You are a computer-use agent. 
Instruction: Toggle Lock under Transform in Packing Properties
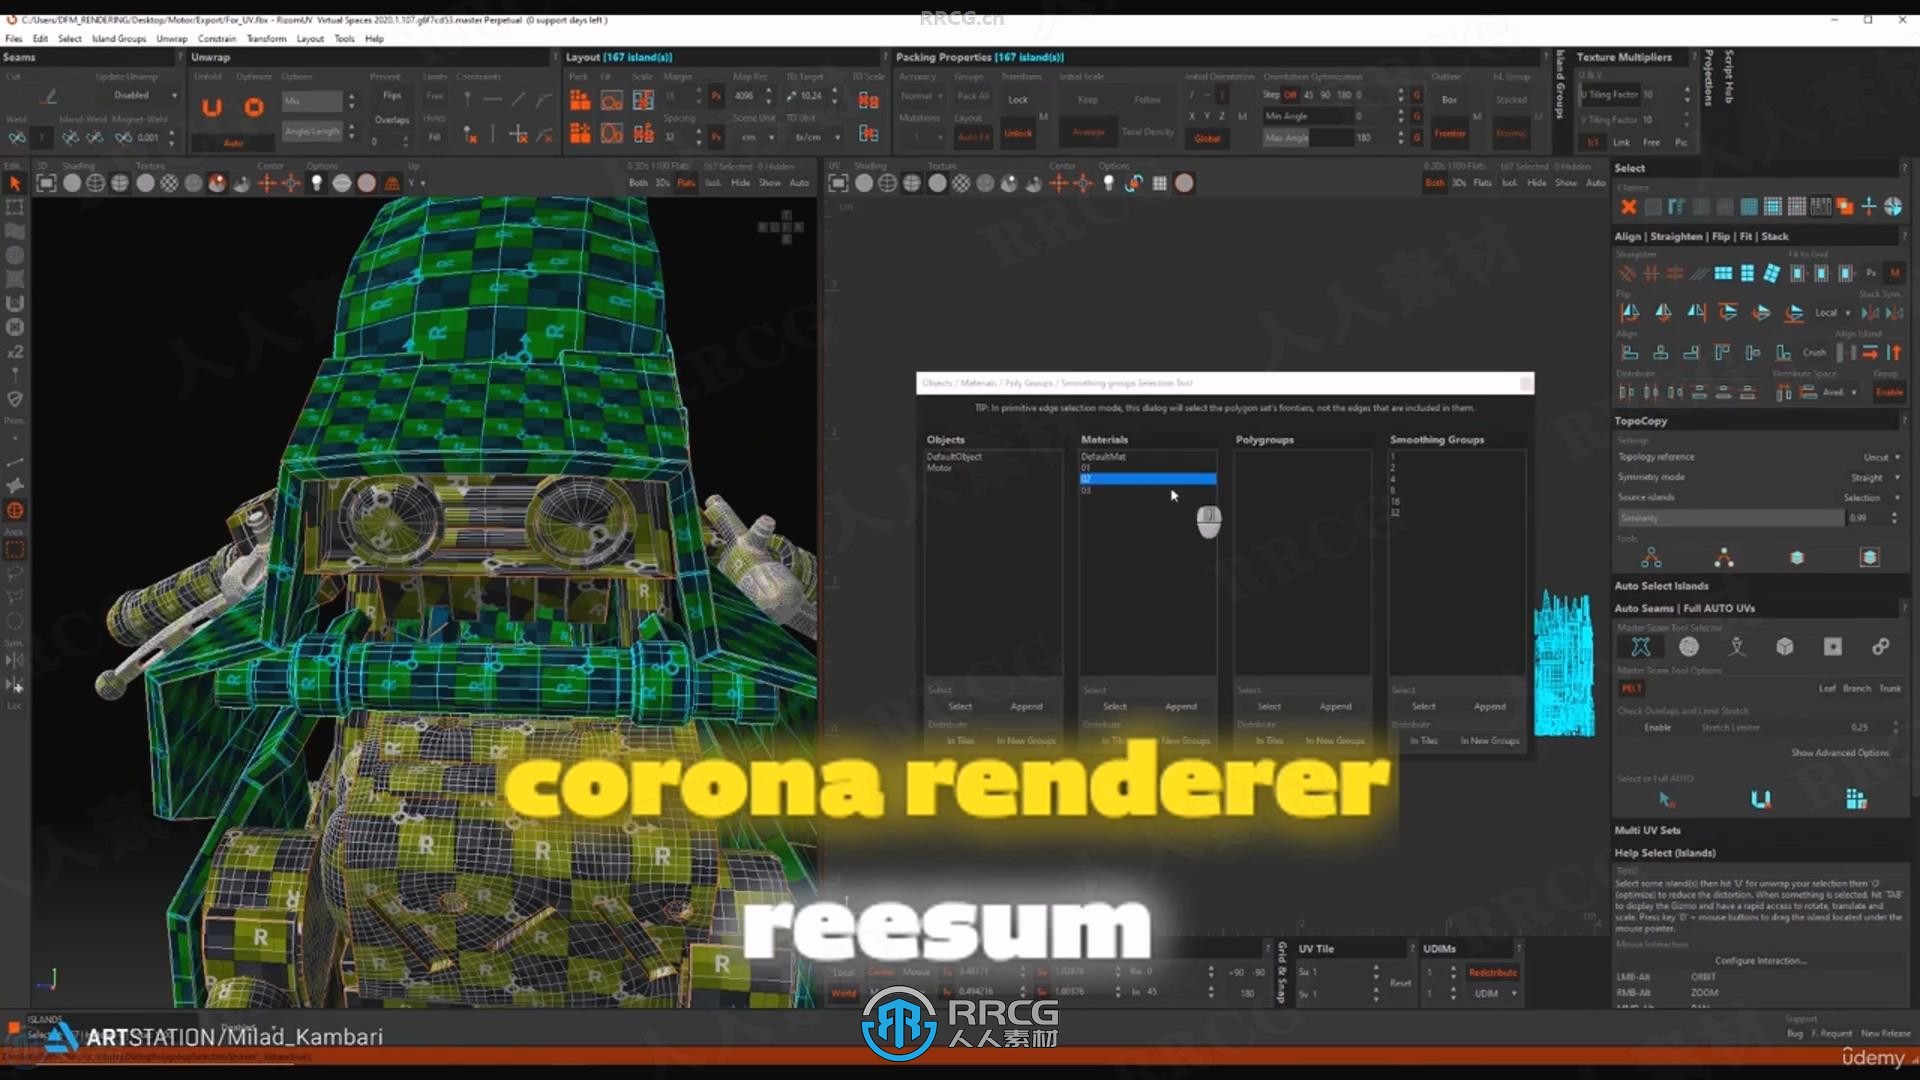click(1018, 99)
